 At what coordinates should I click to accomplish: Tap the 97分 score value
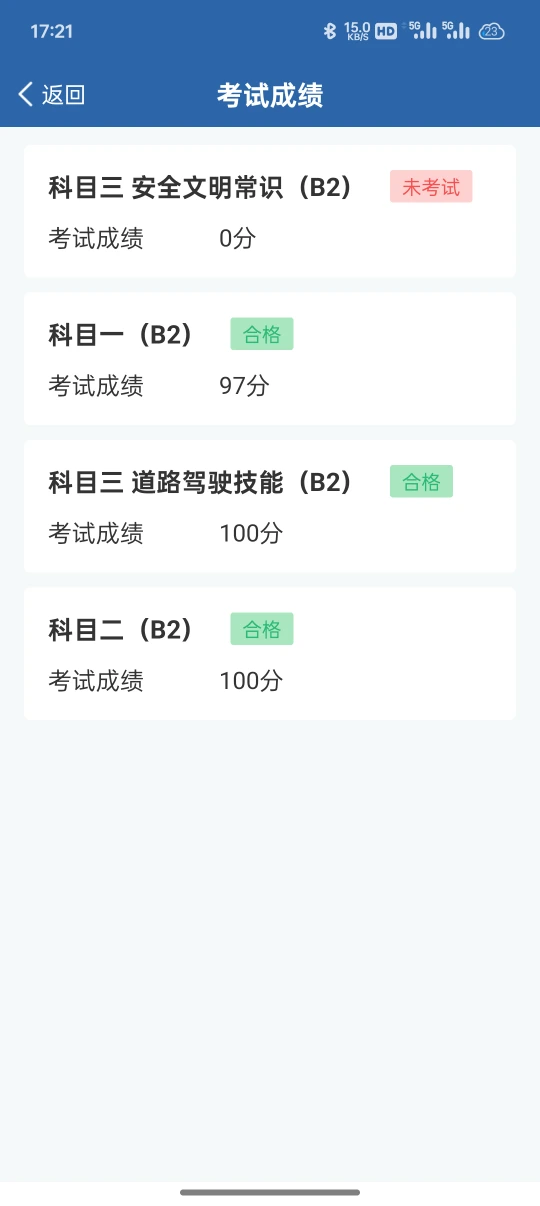click(245, 386)
